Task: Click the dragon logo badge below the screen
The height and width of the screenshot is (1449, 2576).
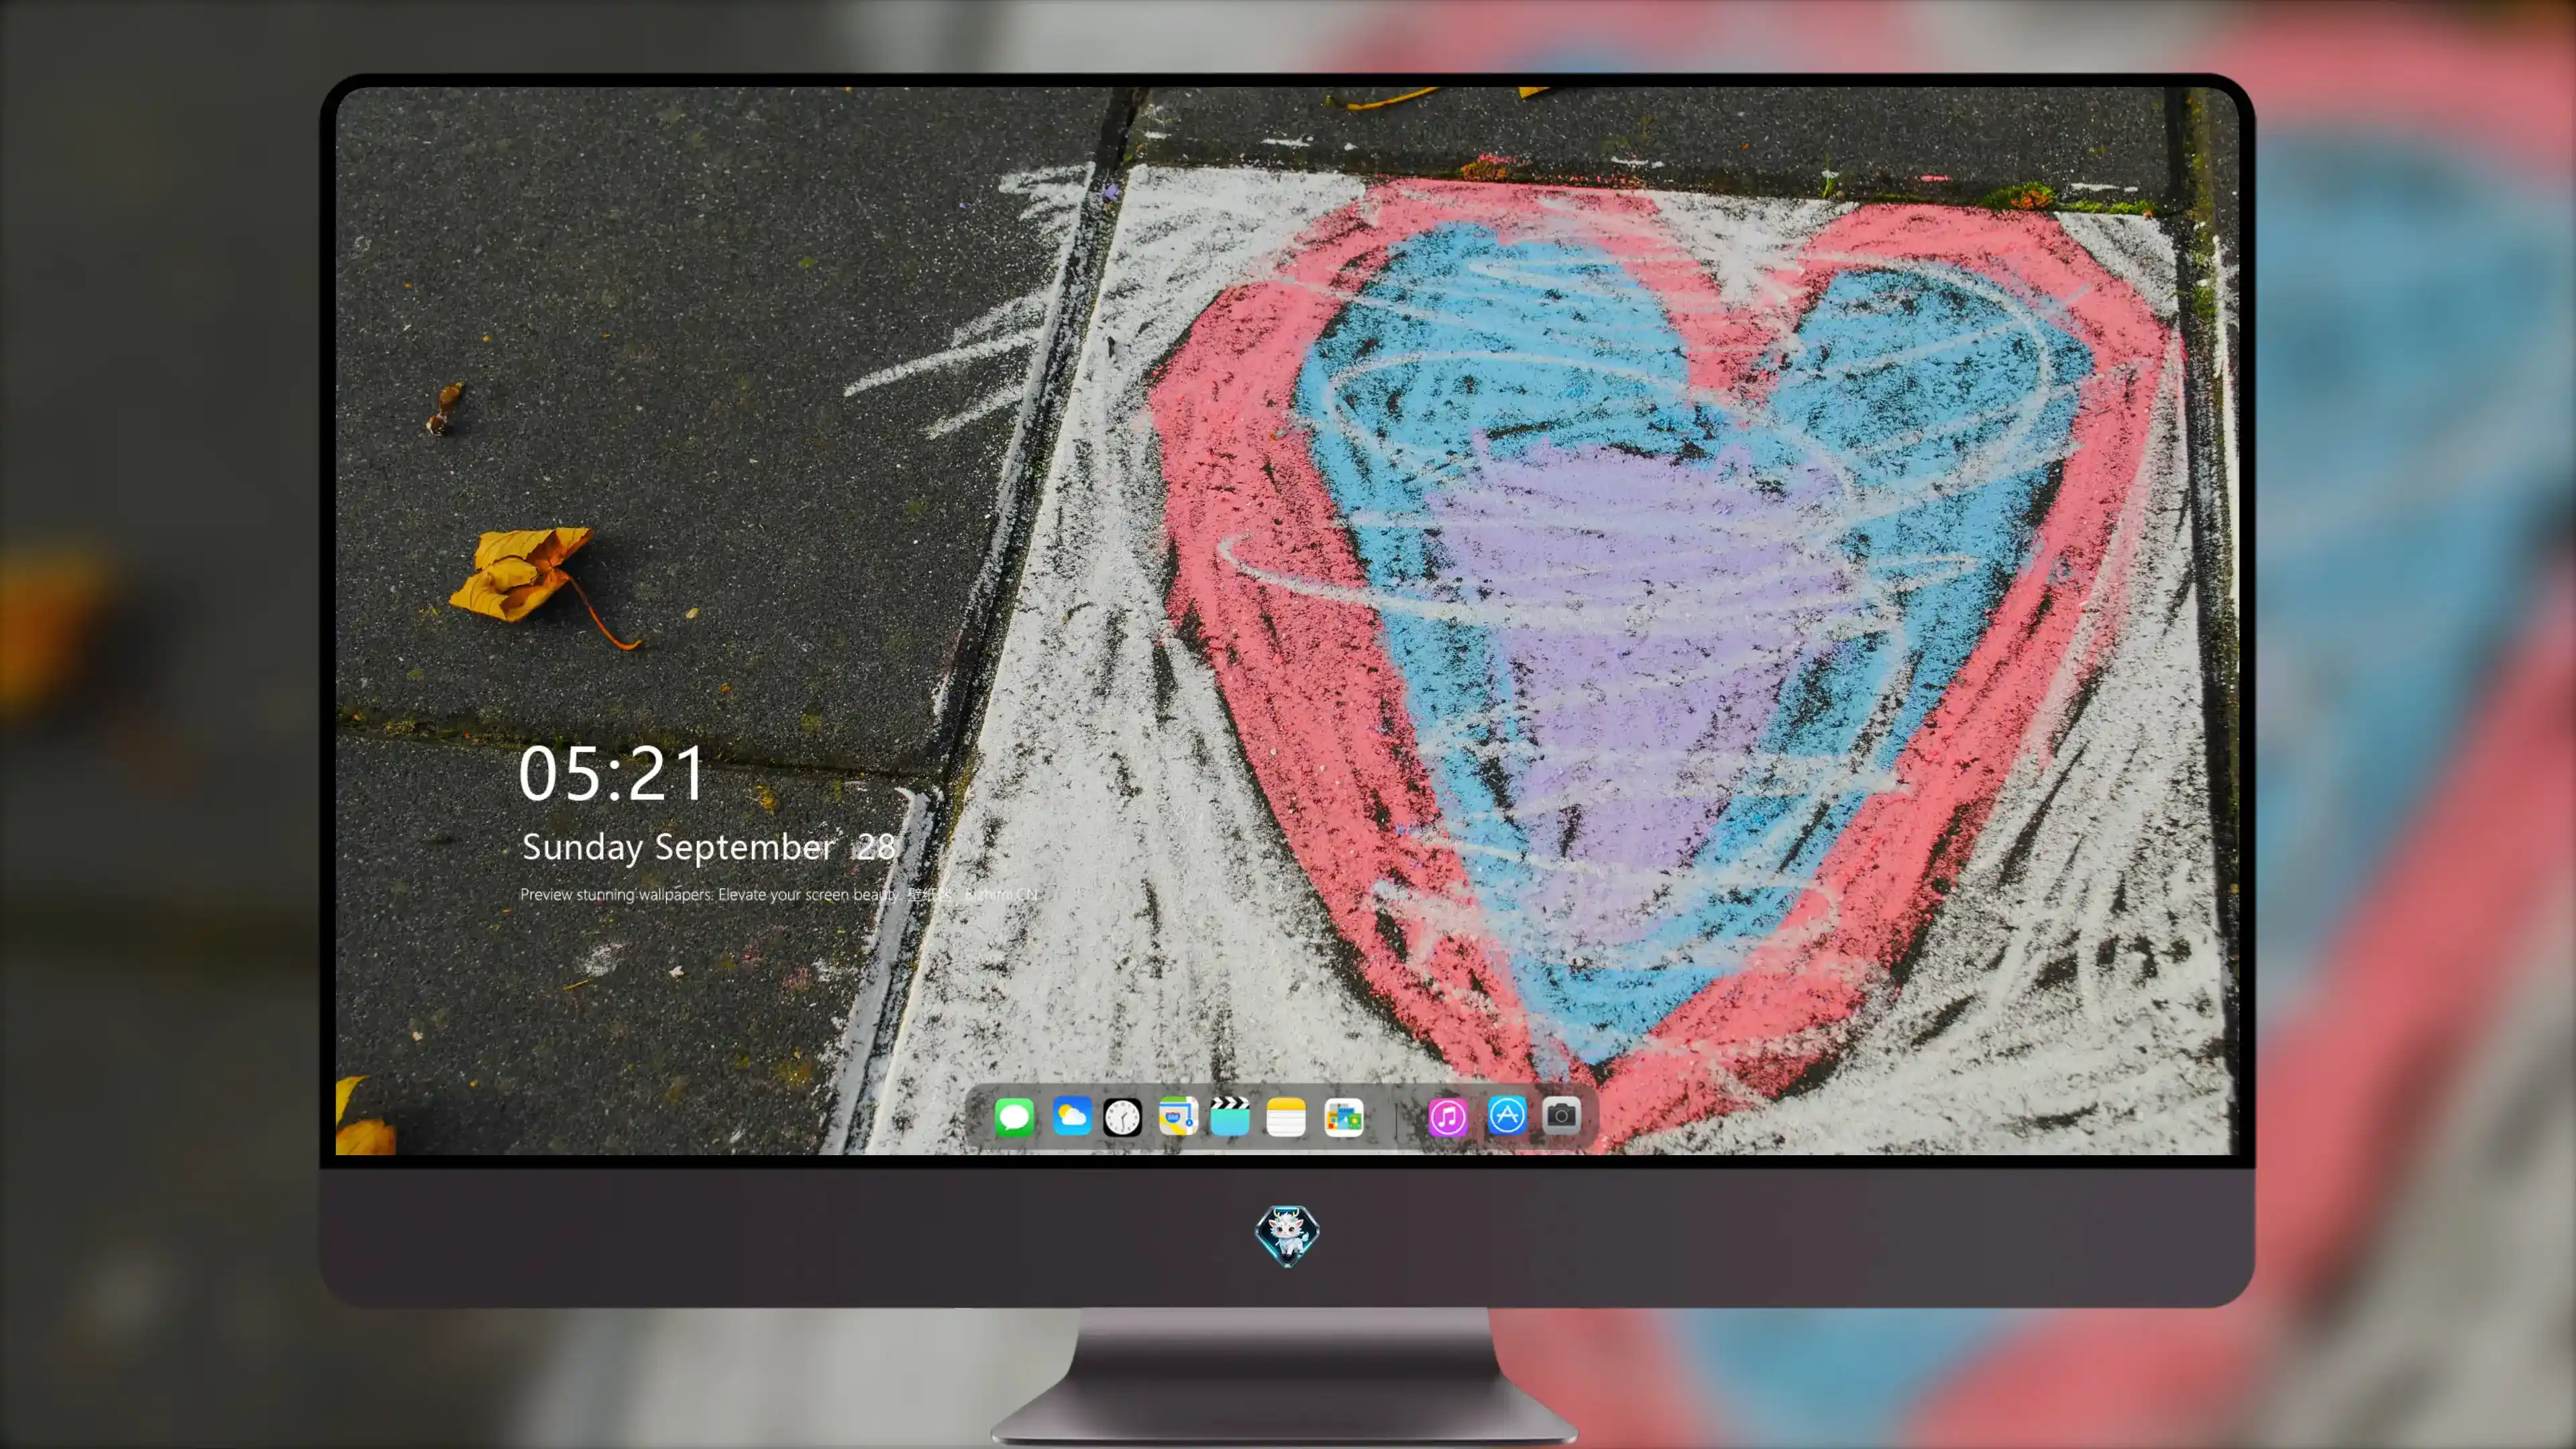Action: coord(1287,1235)
